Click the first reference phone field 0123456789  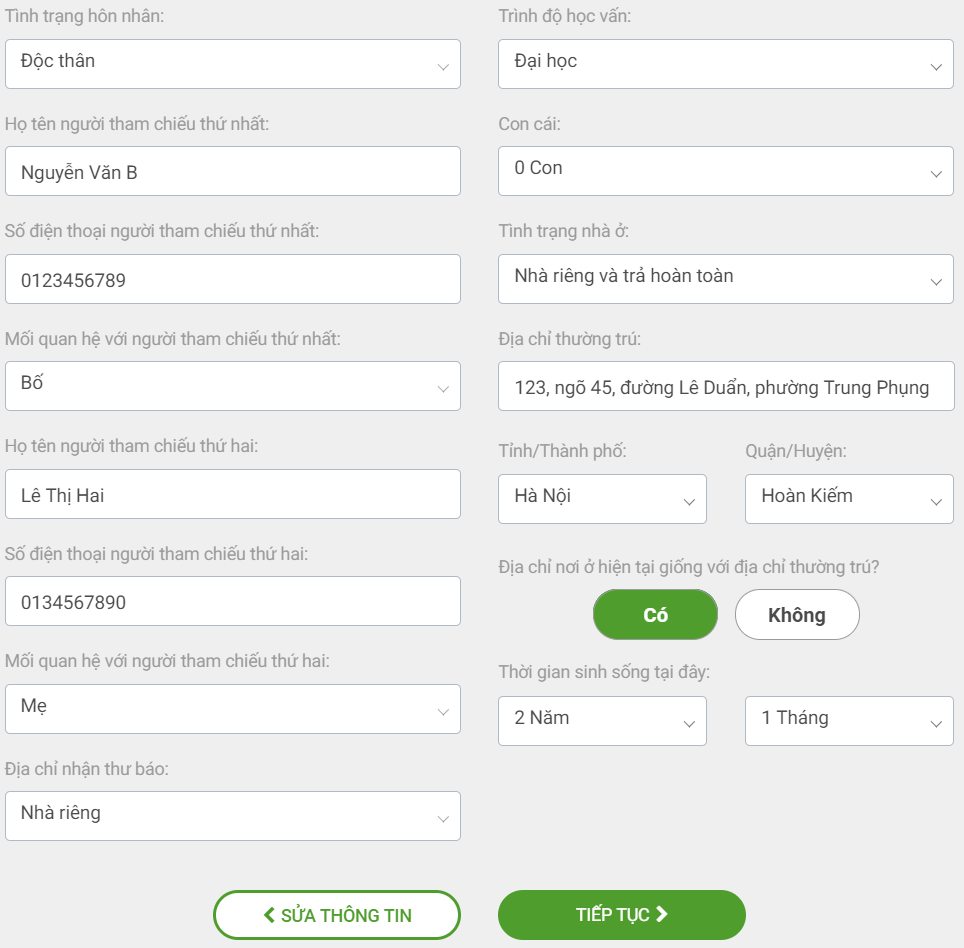[x=232, y=279]
